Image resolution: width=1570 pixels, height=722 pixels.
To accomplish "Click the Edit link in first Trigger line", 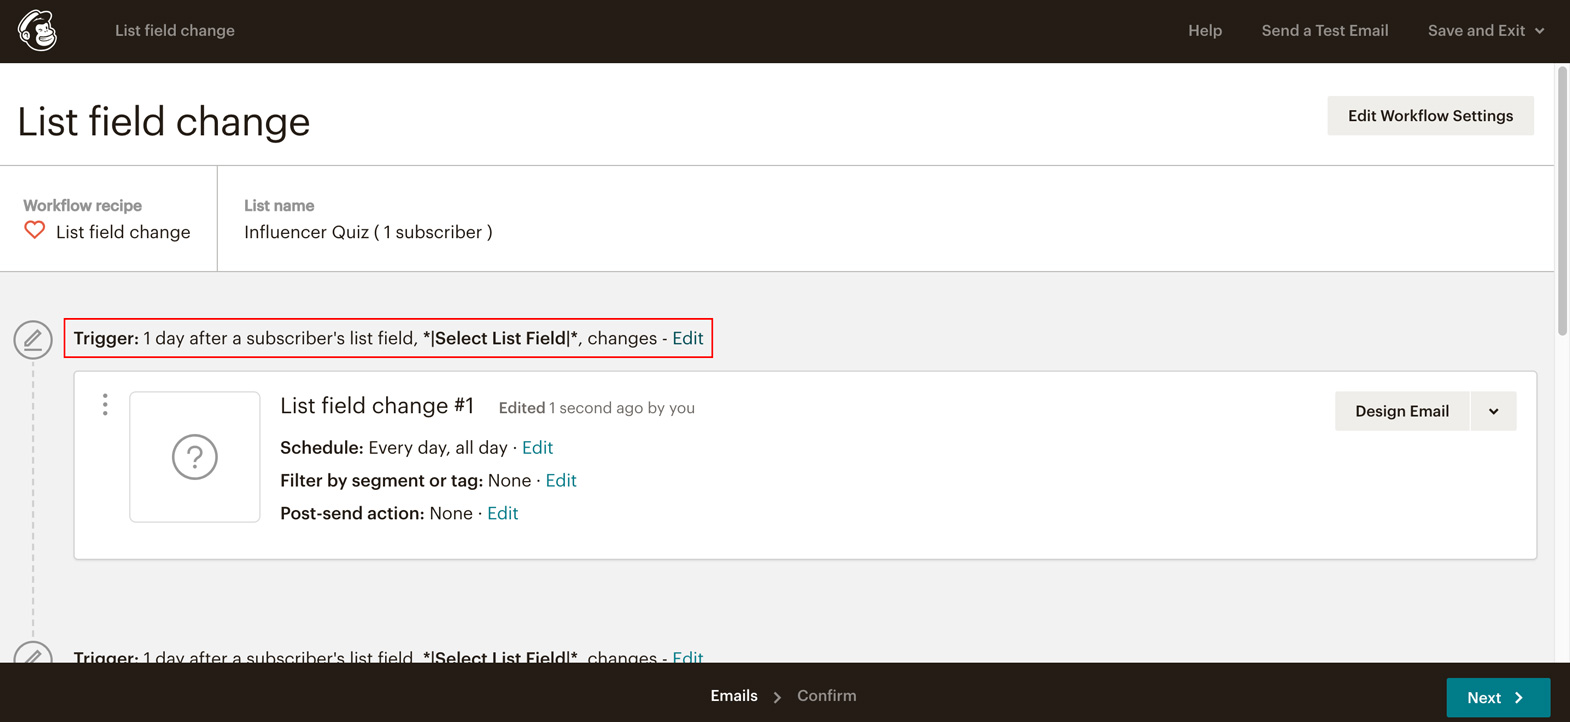I will tap(688, 338).
